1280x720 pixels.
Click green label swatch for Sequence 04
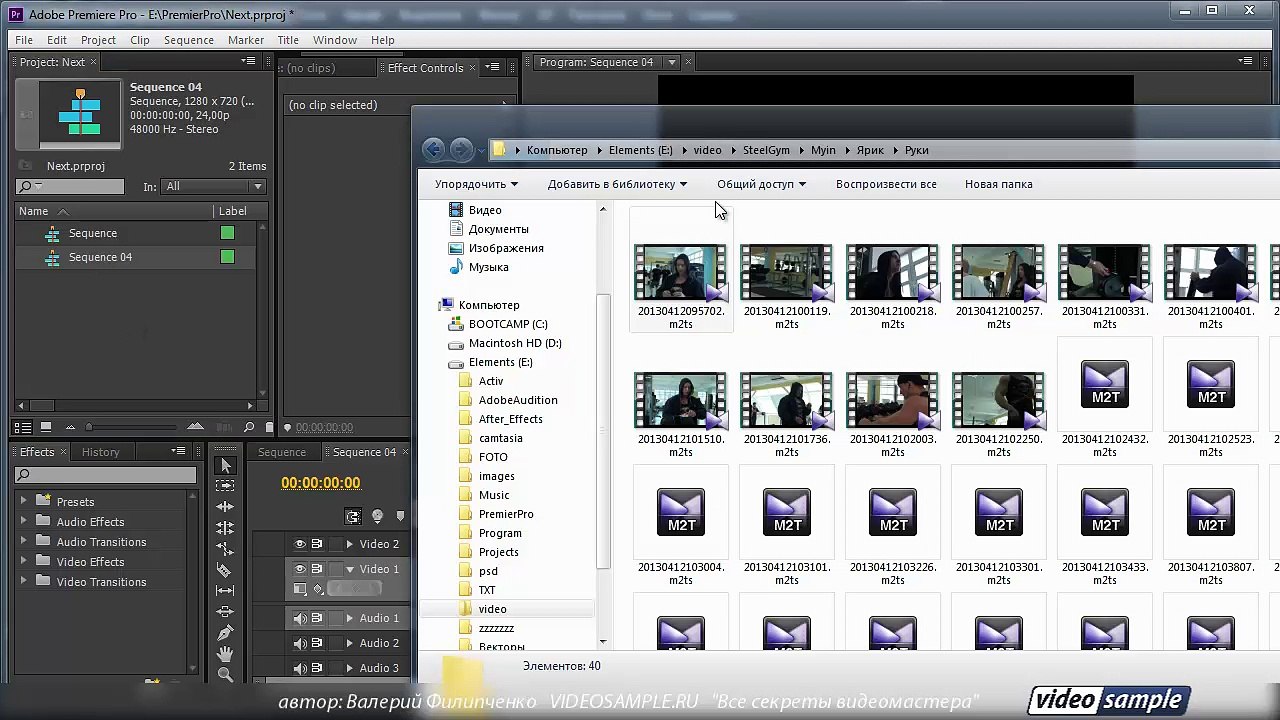227,257
